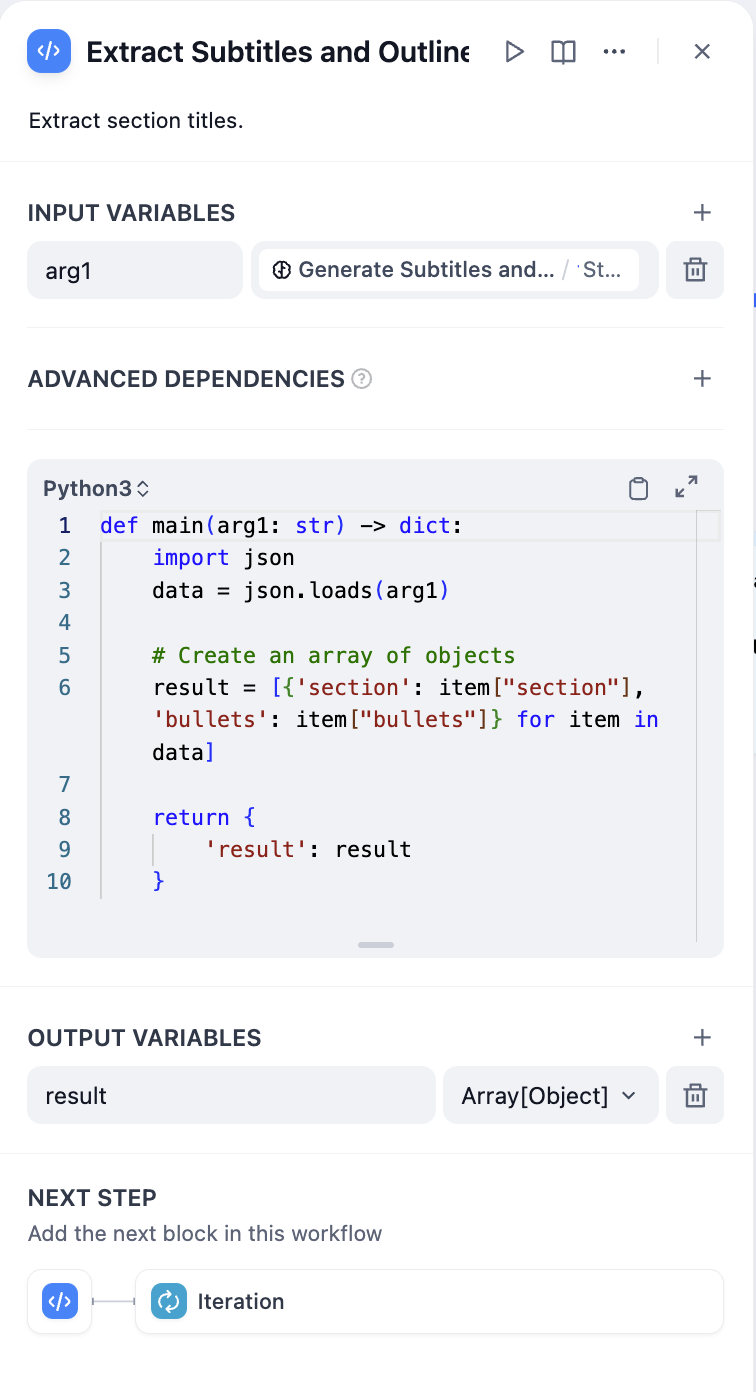Show the Advanced Dependencies help tooltip

point(362,380)
